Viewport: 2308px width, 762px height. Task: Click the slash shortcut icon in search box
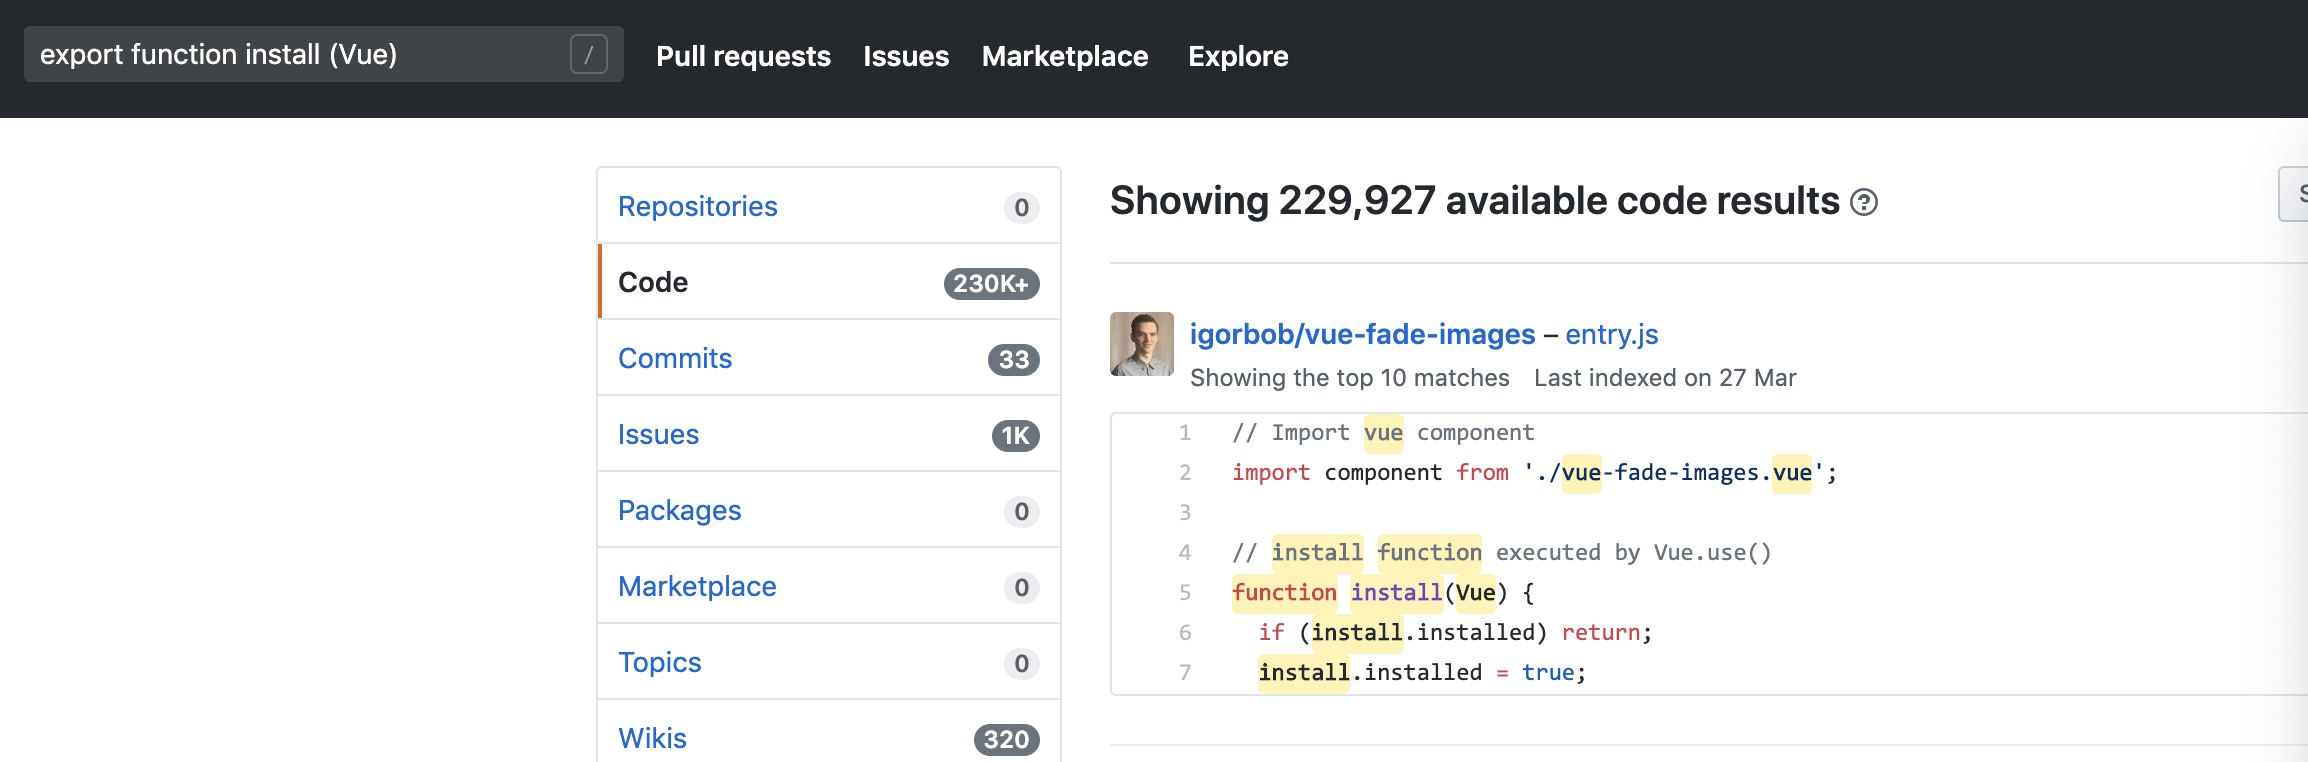click(589, 54)
